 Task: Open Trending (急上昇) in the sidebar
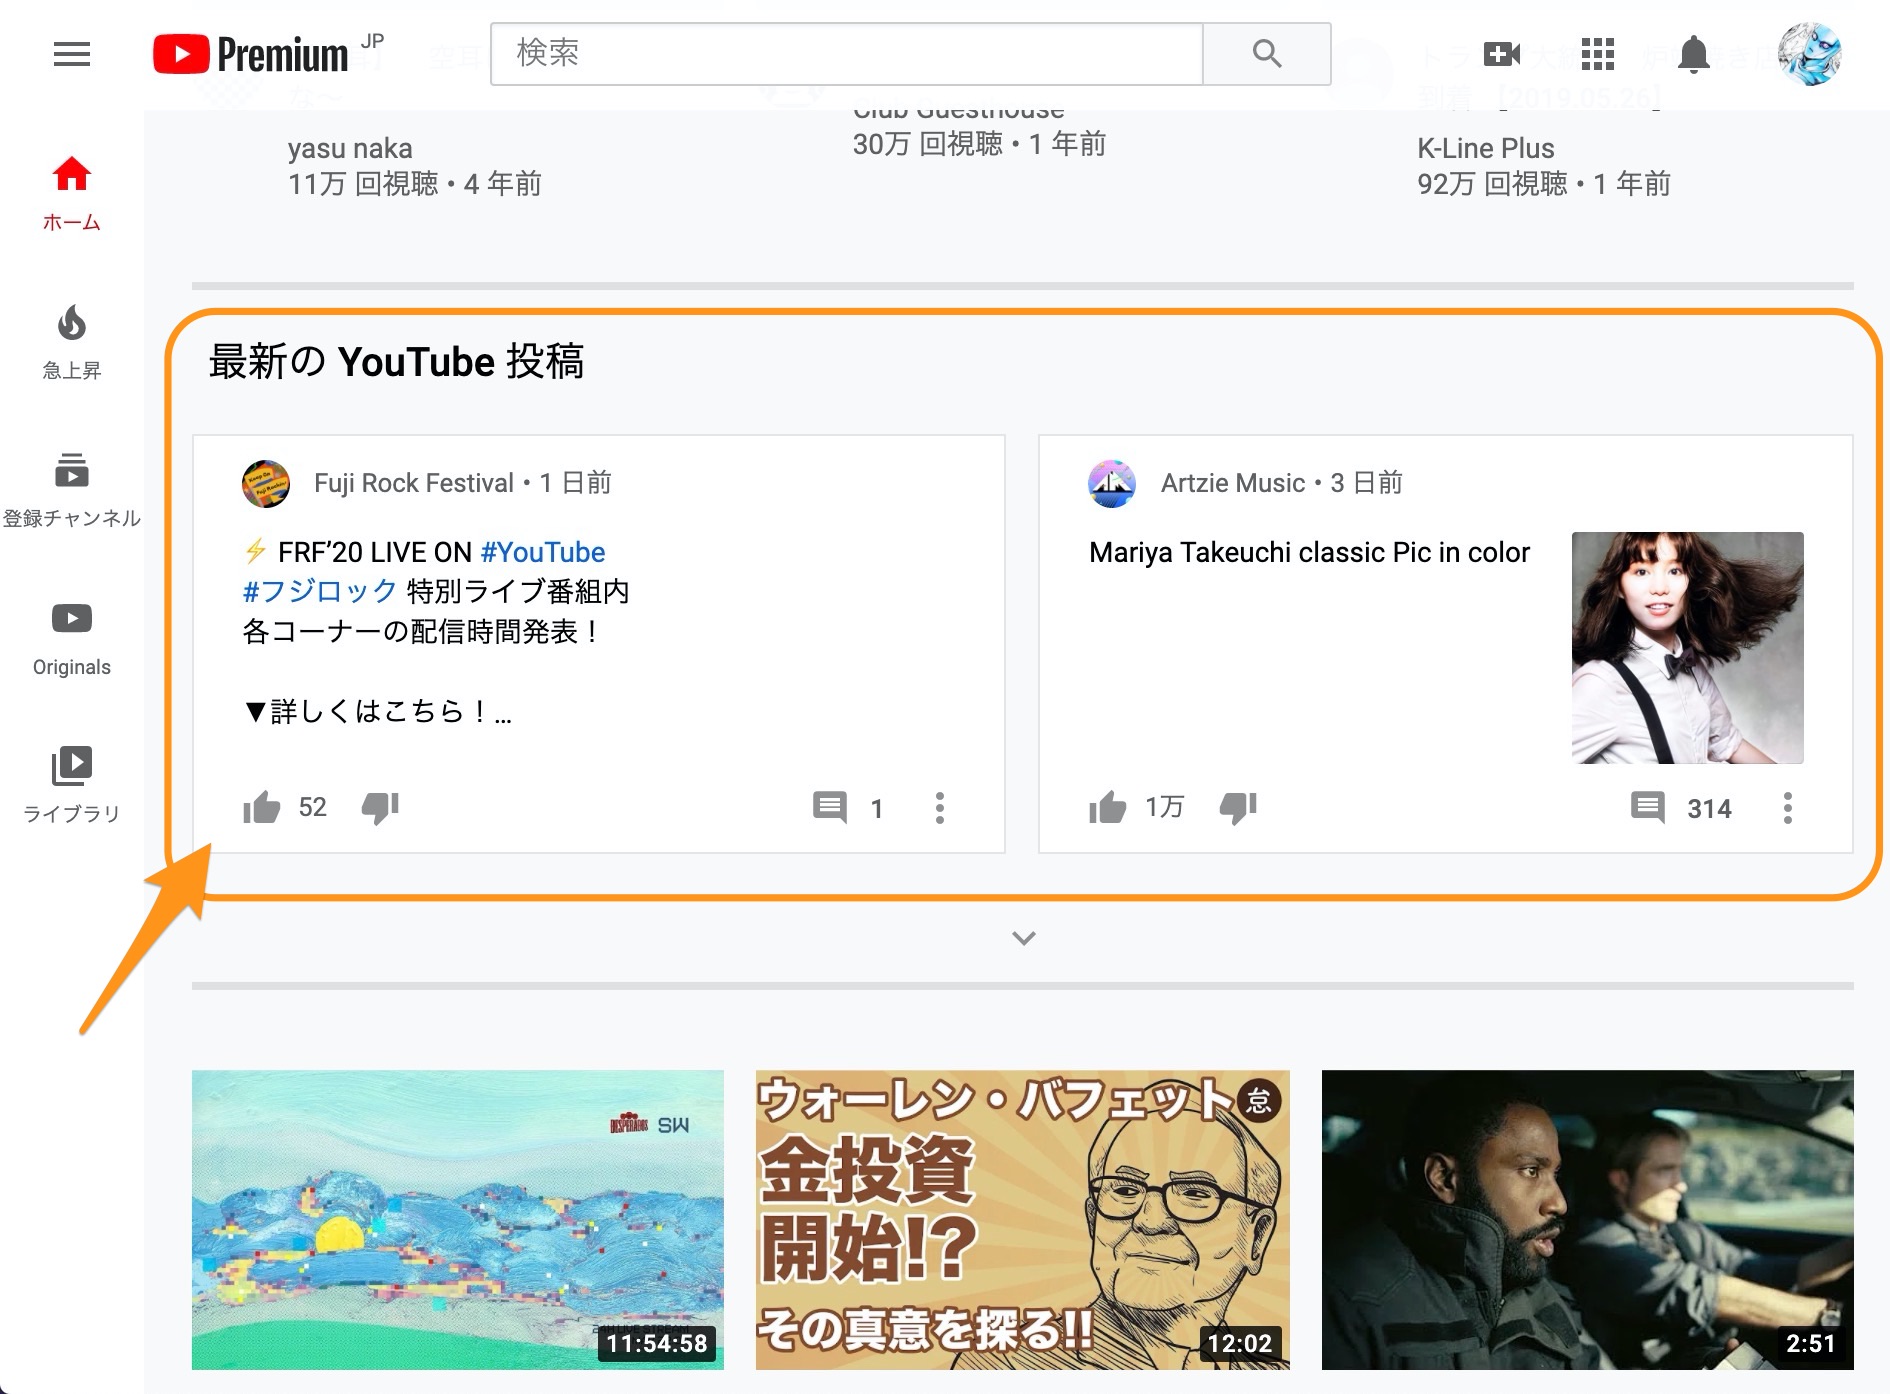click(x=72, y=343)
